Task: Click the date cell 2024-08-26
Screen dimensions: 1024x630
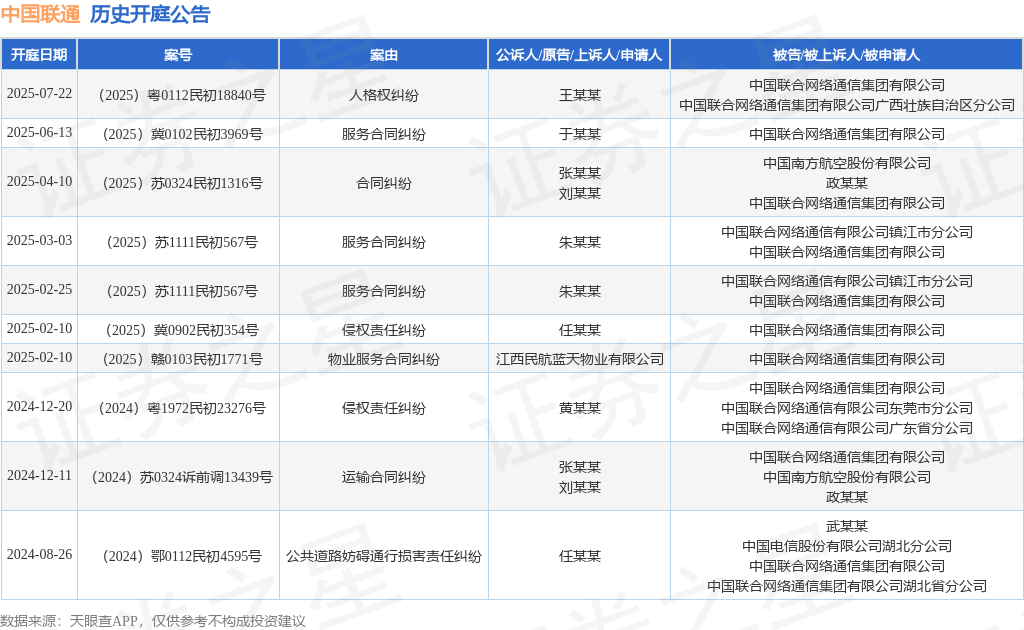Action: pos(39,555)
